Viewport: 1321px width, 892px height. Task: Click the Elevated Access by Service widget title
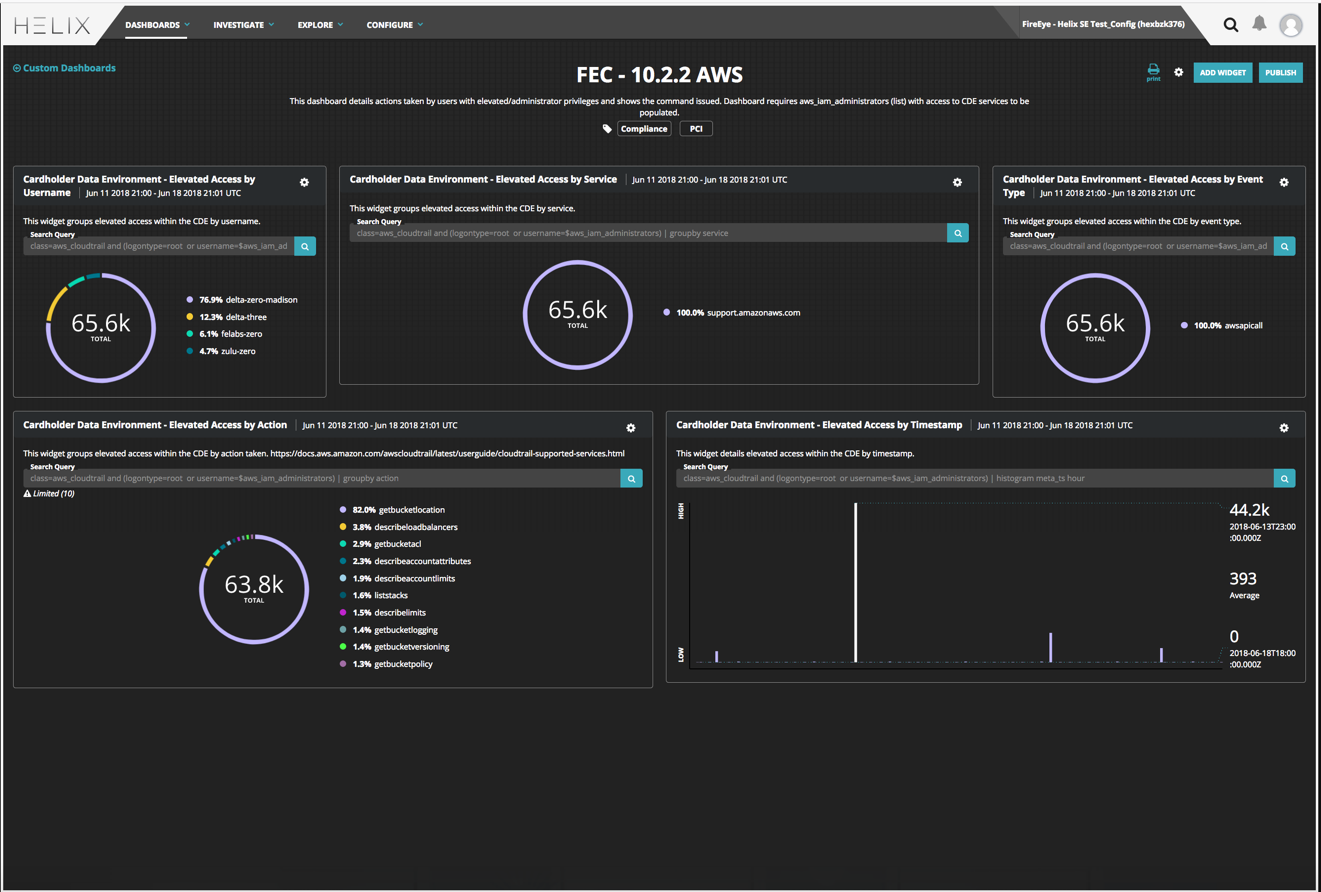(x=483, y=180)
